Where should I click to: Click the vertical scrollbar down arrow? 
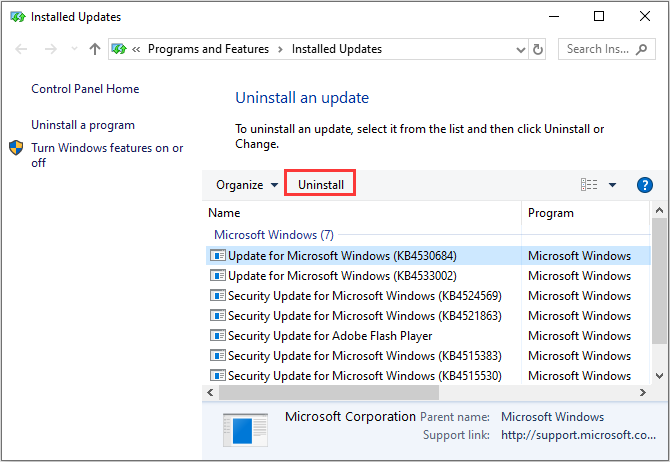coord(659,376)
